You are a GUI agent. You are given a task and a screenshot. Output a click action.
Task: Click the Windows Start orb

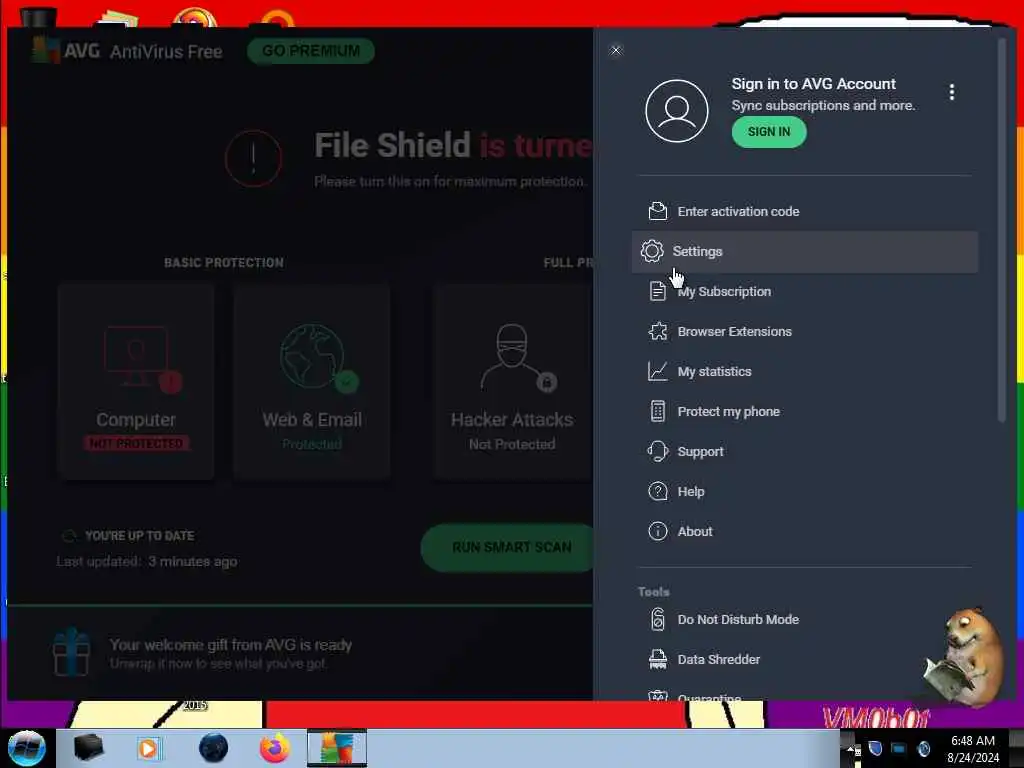tap(26, 748)
